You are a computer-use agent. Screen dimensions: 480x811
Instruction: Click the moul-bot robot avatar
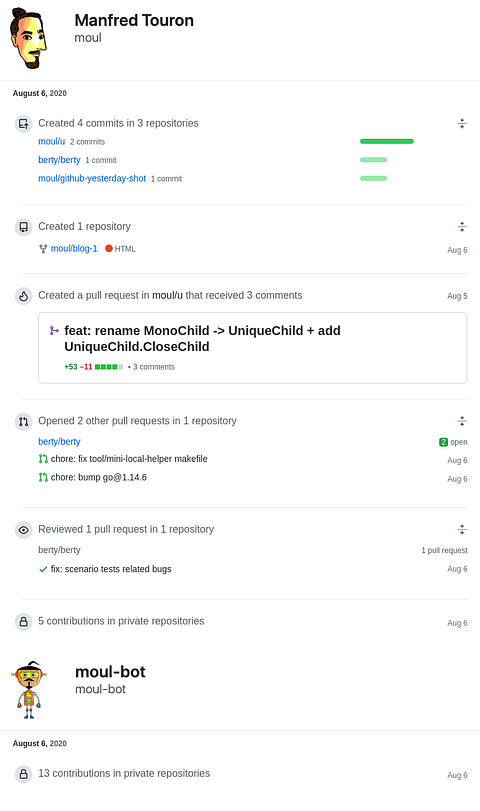tap(29, 690)
